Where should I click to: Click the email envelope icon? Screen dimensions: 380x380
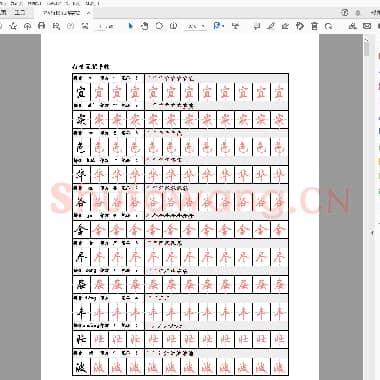click(x=367, y=26)
